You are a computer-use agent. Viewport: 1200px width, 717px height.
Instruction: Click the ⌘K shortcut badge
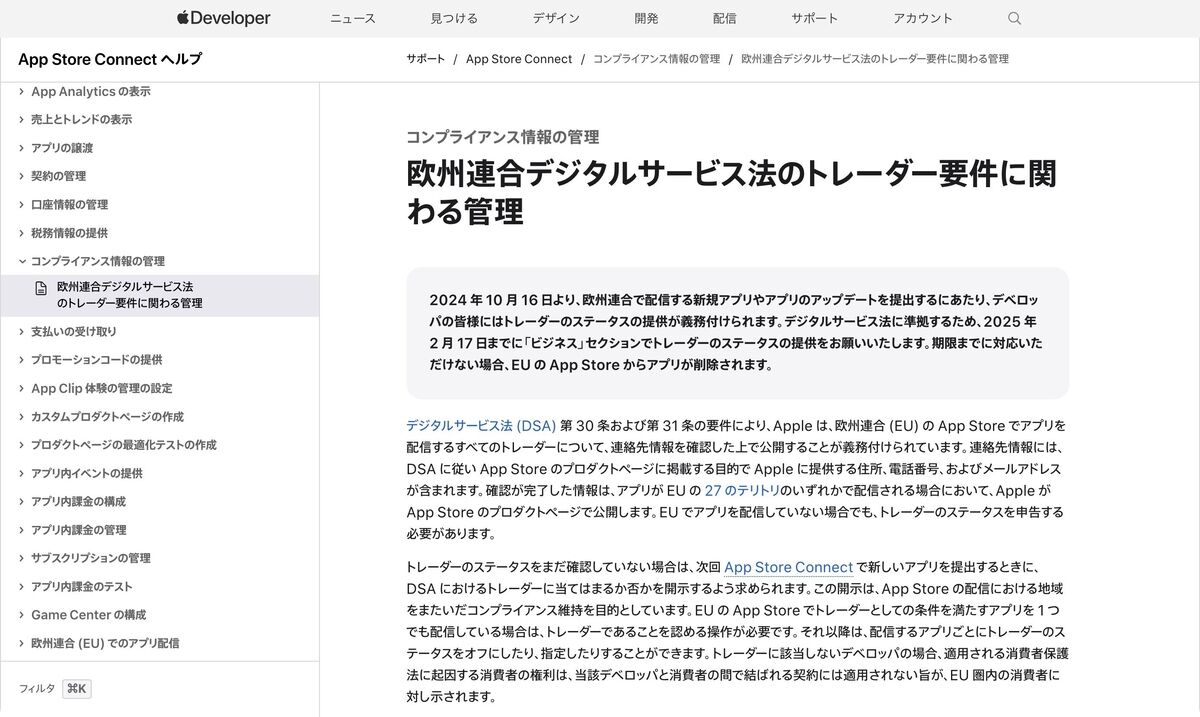pos(77,689)
